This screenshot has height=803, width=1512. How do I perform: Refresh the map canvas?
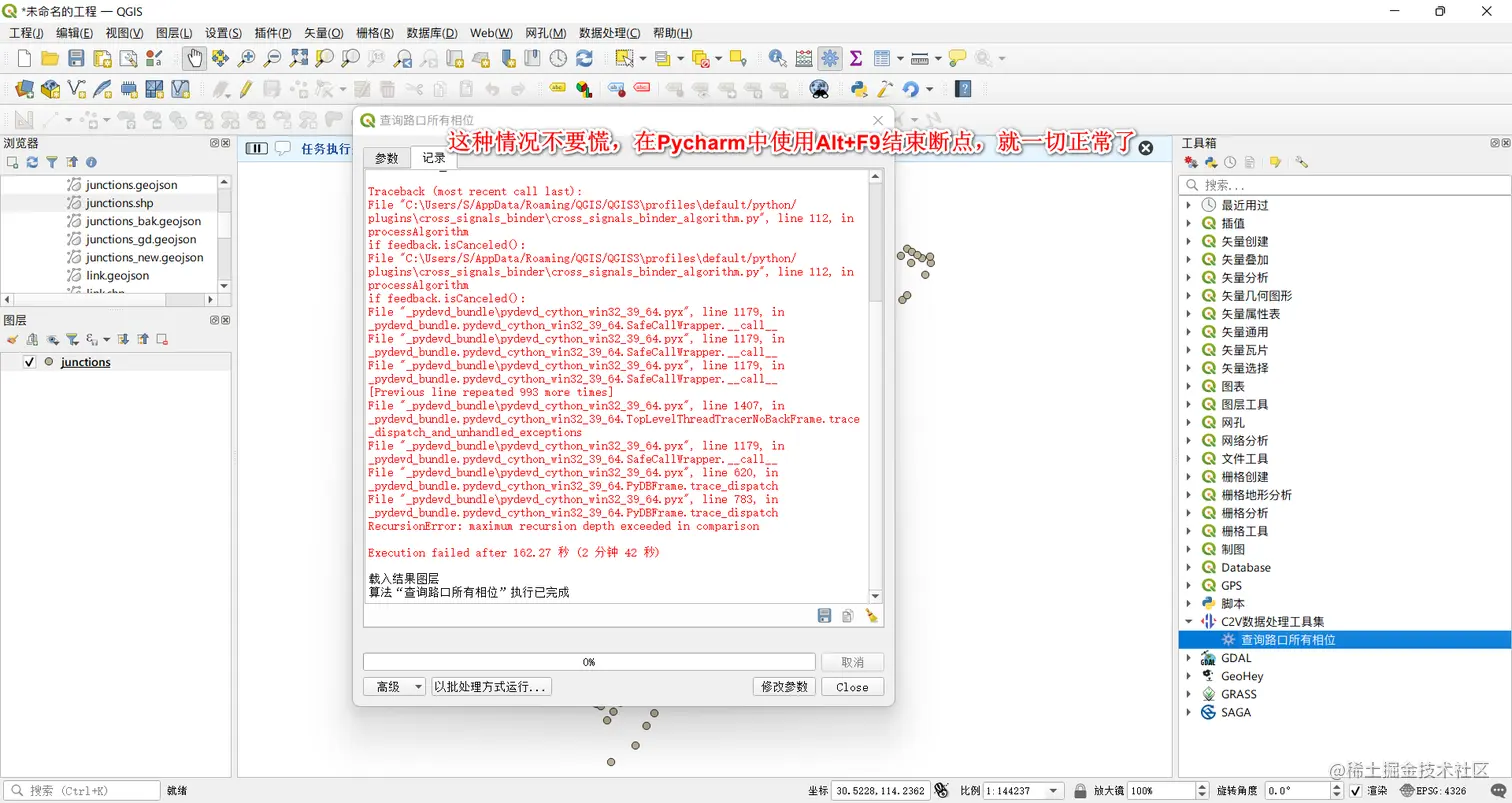[x=584, y=59]
